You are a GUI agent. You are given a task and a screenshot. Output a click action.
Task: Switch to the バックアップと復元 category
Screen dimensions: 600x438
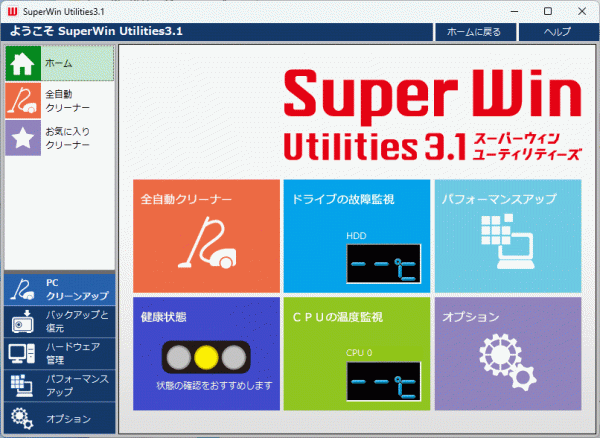click(x=60, y=322)
